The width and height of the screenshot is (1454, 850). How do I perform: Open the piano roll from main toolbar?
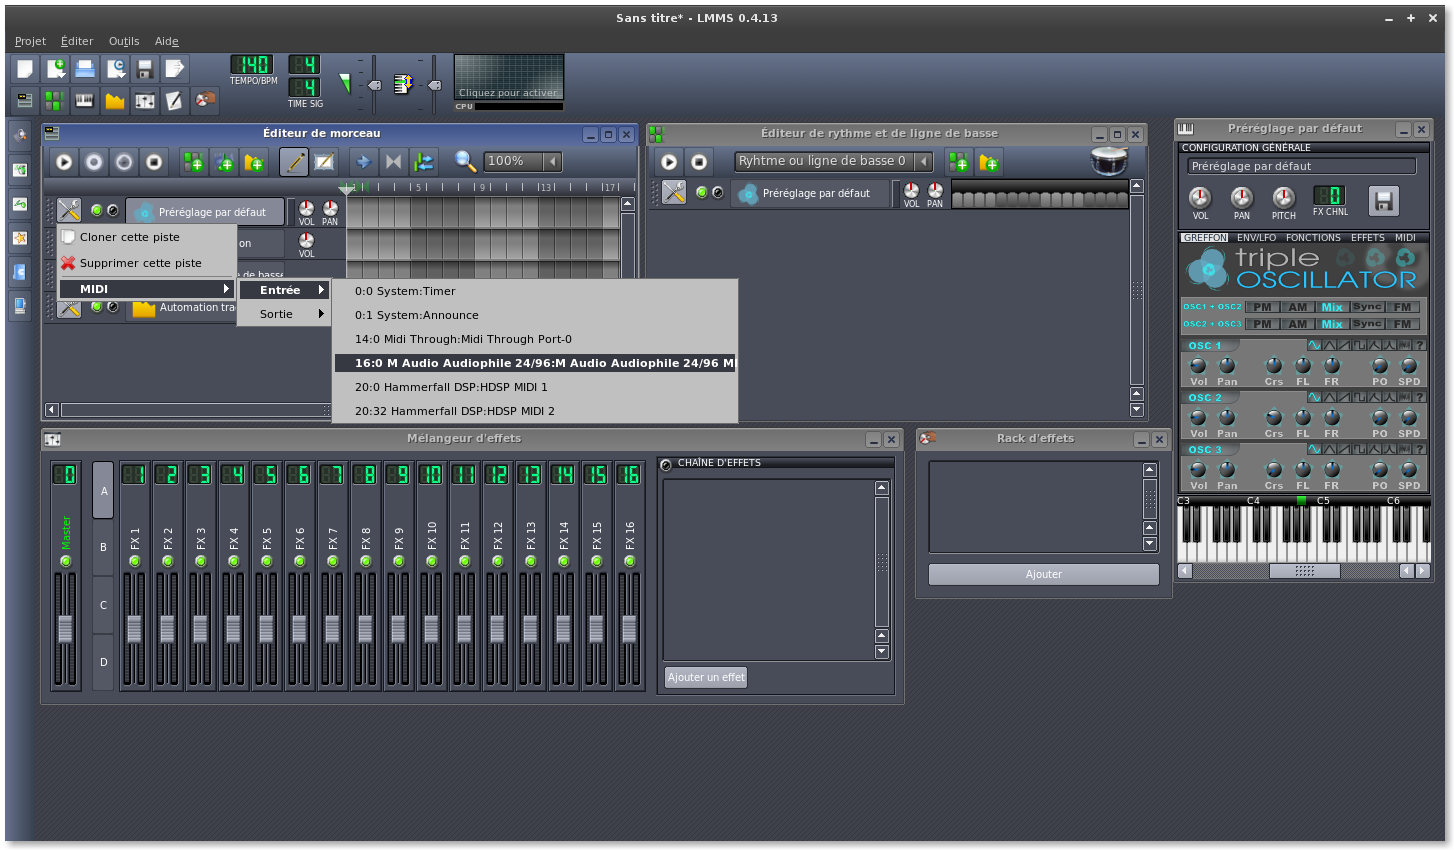(85, 101)
